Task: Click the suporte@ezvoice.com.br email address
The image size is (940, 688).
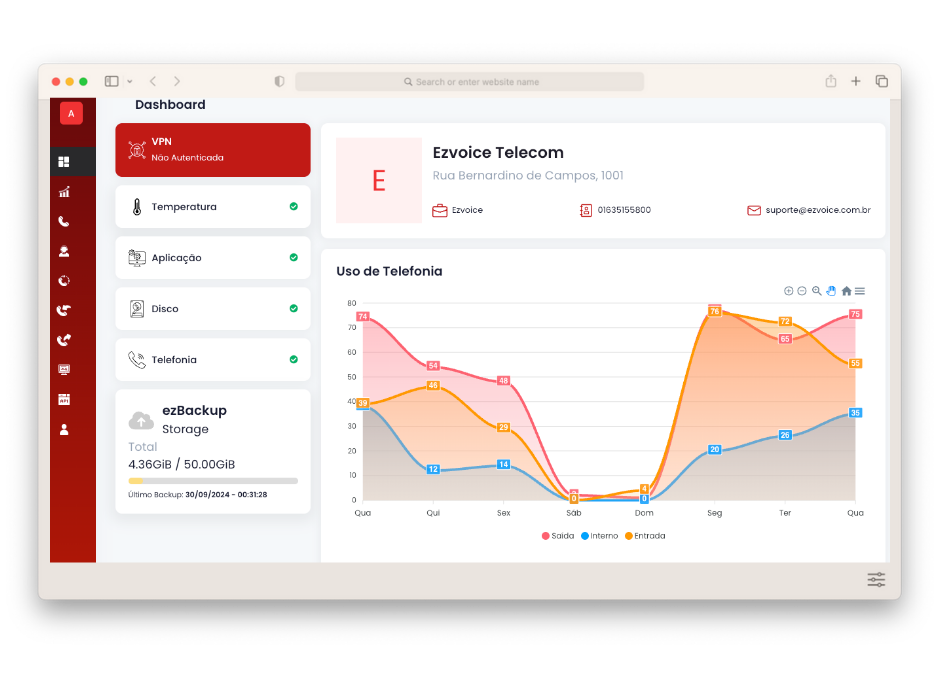Action: [818, 210]
